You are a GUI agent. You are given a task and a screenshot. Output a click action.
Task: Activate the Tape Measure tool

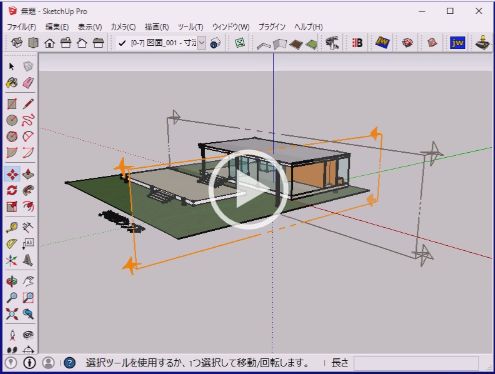click(12, 228)
